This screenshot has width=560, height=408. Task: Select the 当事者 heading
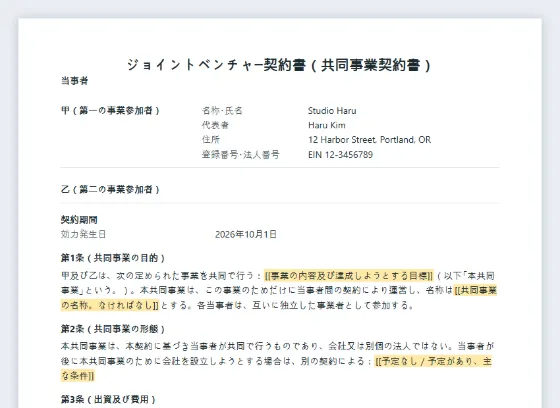click(75, 81)
